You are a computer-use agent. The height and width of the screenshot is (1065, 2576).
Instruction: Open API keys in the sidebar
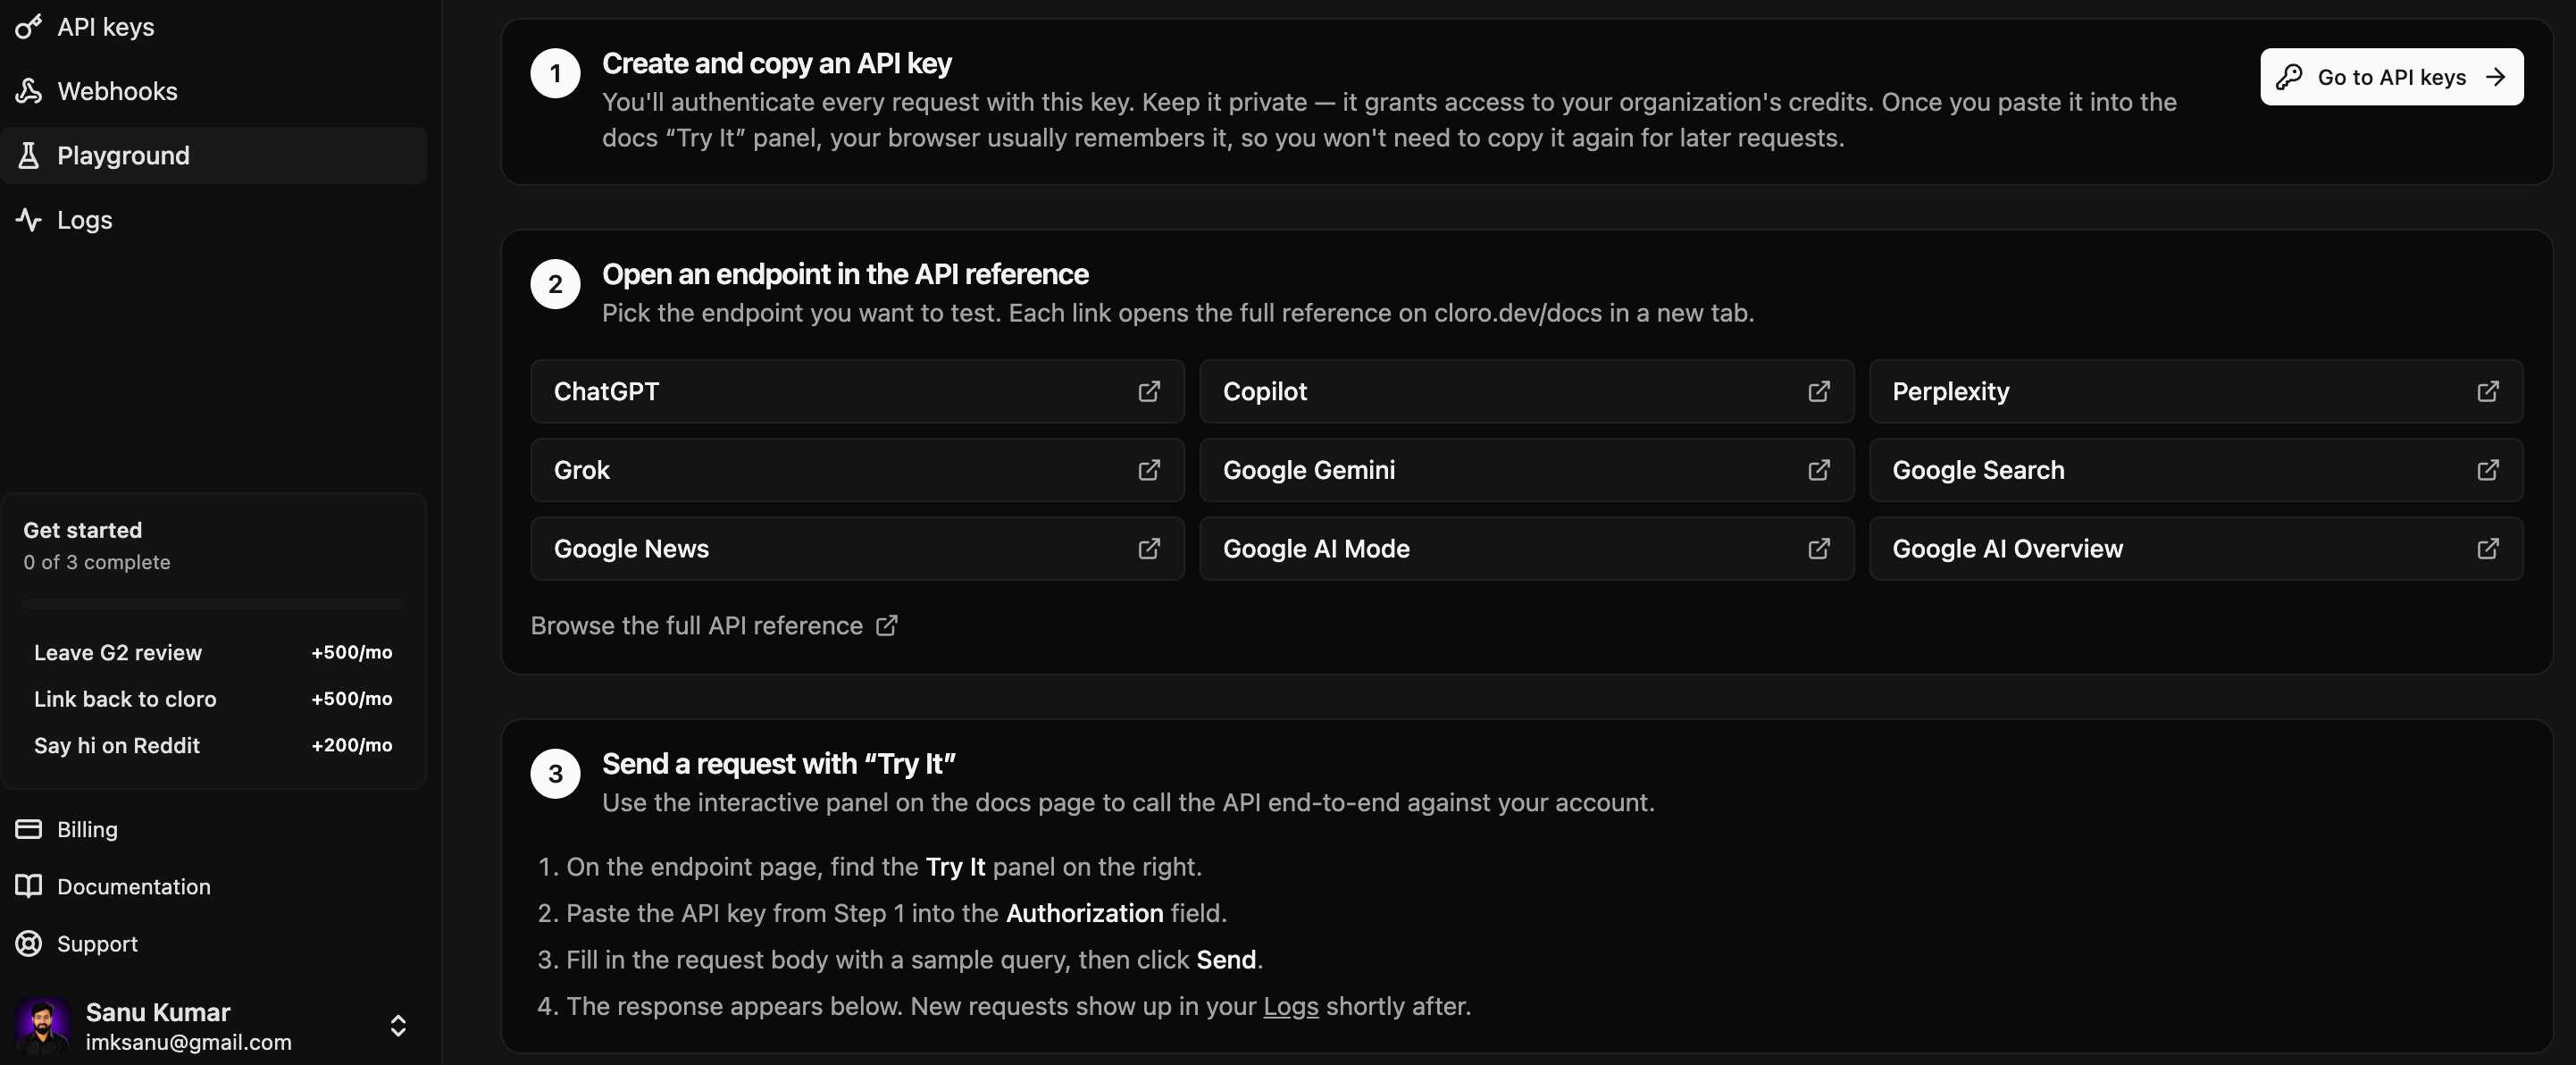(213, 27)
